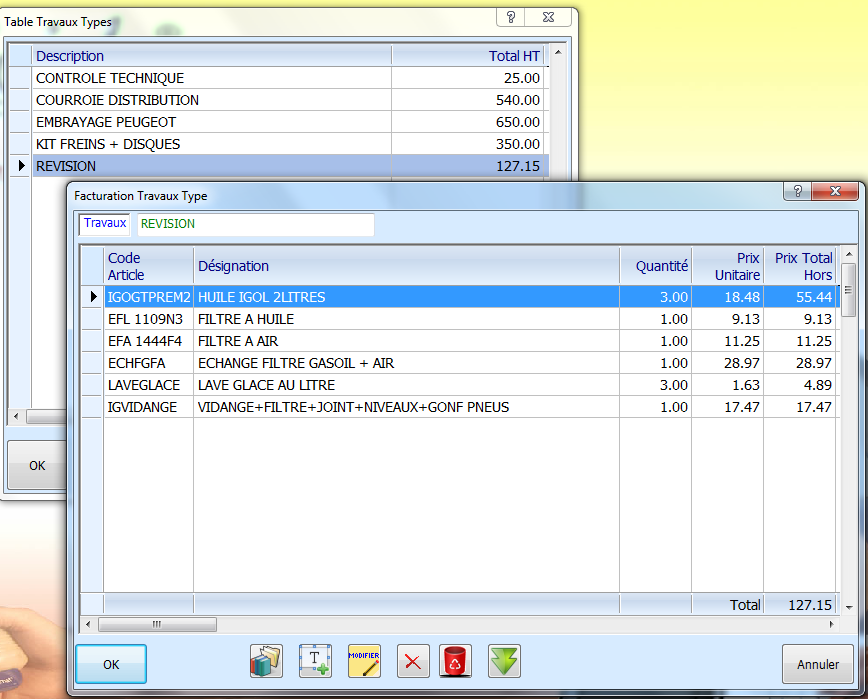Open the article catalog books icon
Image resolution: width=868 pixels, height=699 pixels.
(x=266, y=661)
